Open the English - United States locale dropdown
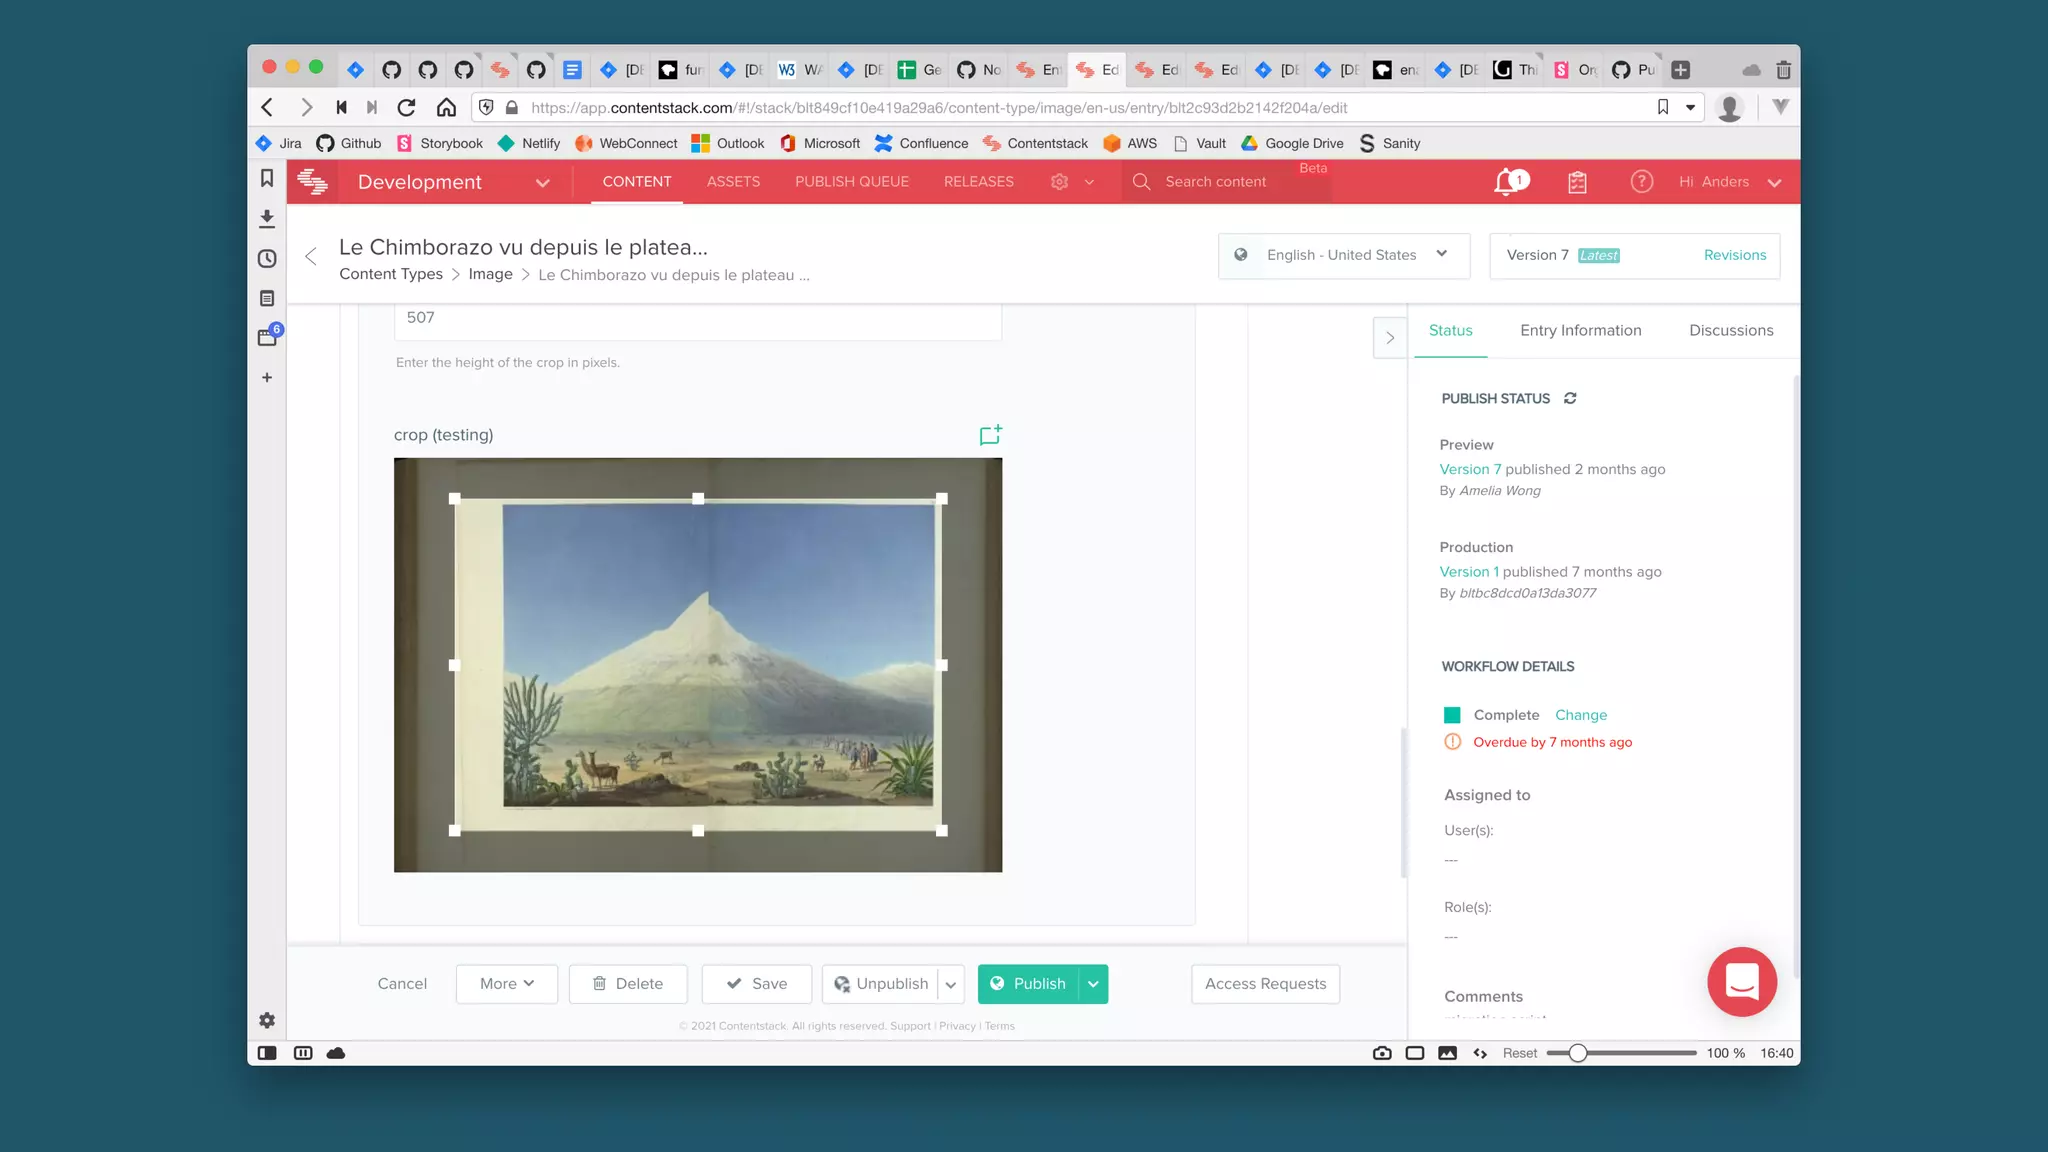This screenshot has height=1152, width=2048. (1343, 255)
